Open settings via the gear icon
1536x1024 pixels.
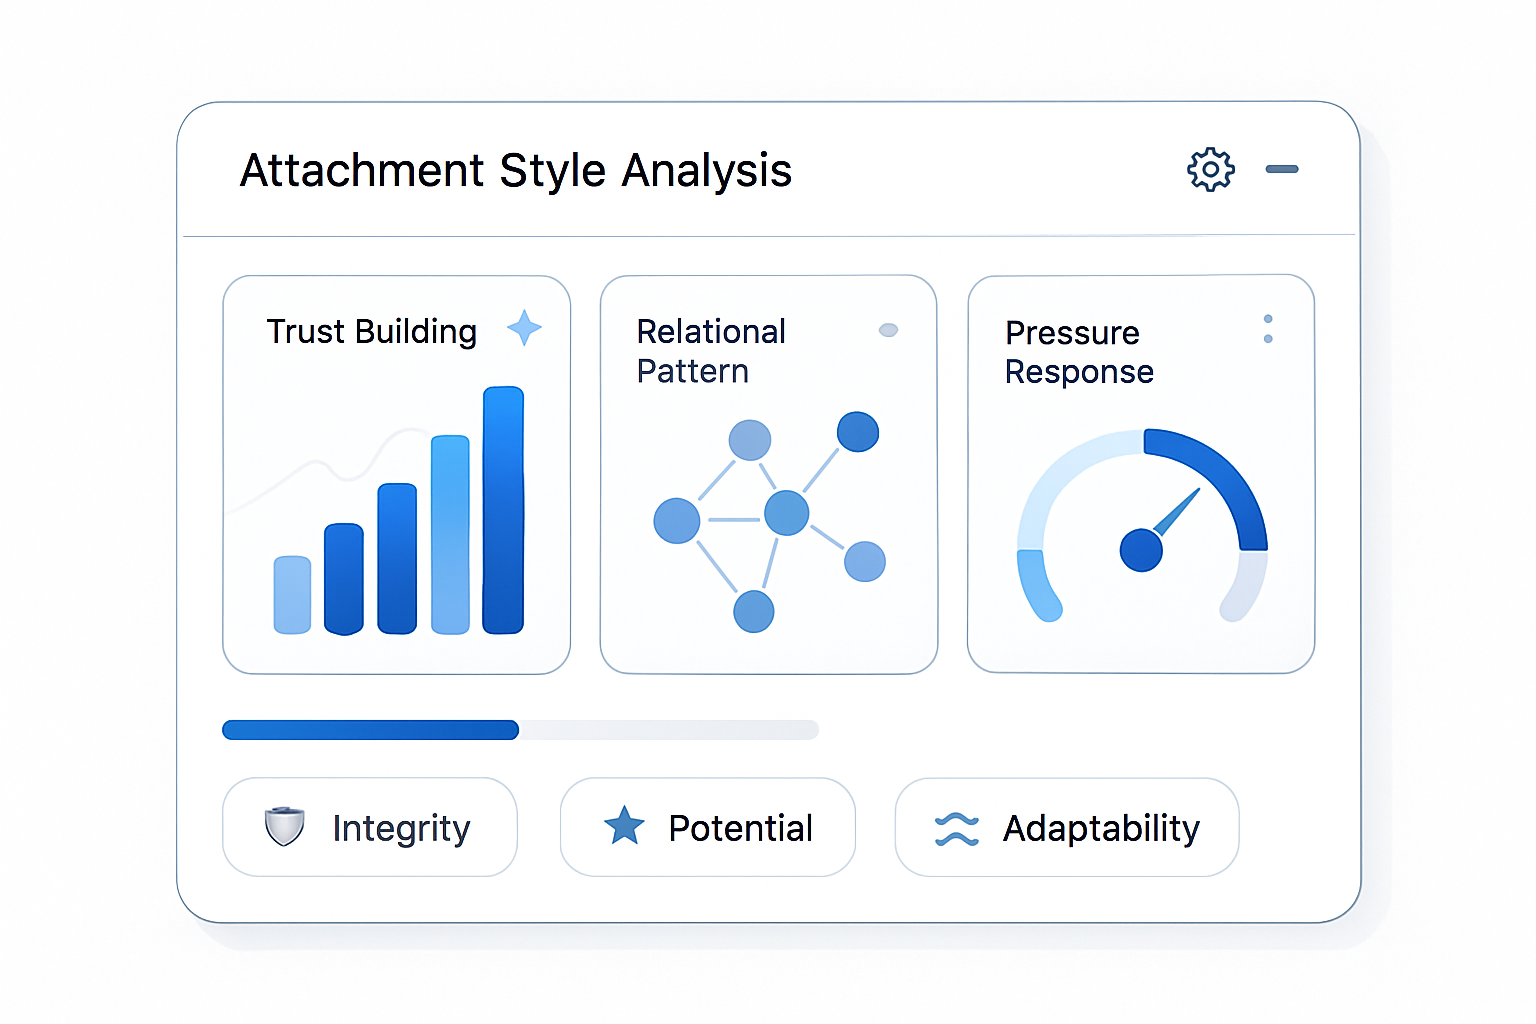click(x=1210, y=169)
